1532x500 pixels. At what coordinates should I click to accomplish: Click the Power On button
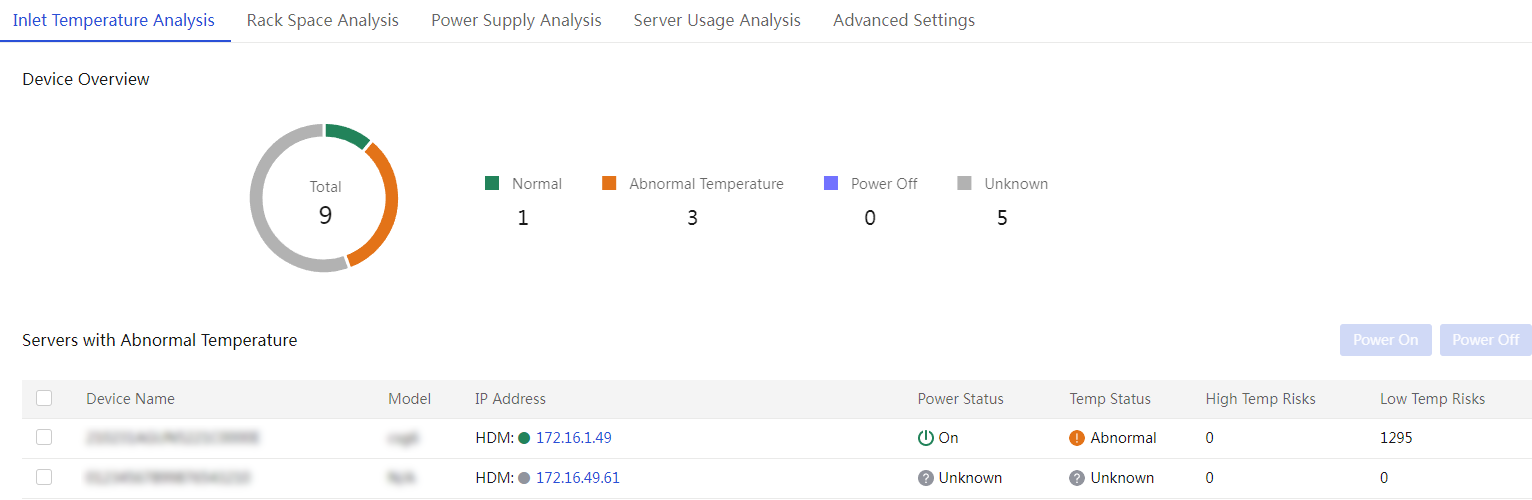coord(1386,340)
